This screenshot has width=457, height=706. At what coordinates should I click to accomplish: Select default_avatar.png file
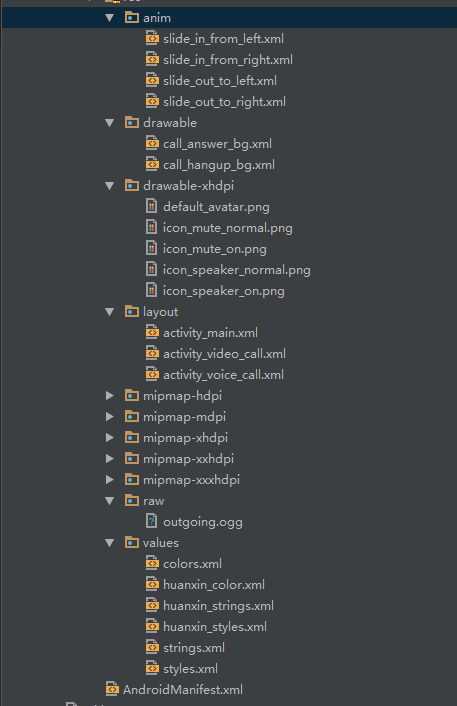point(216,207)
